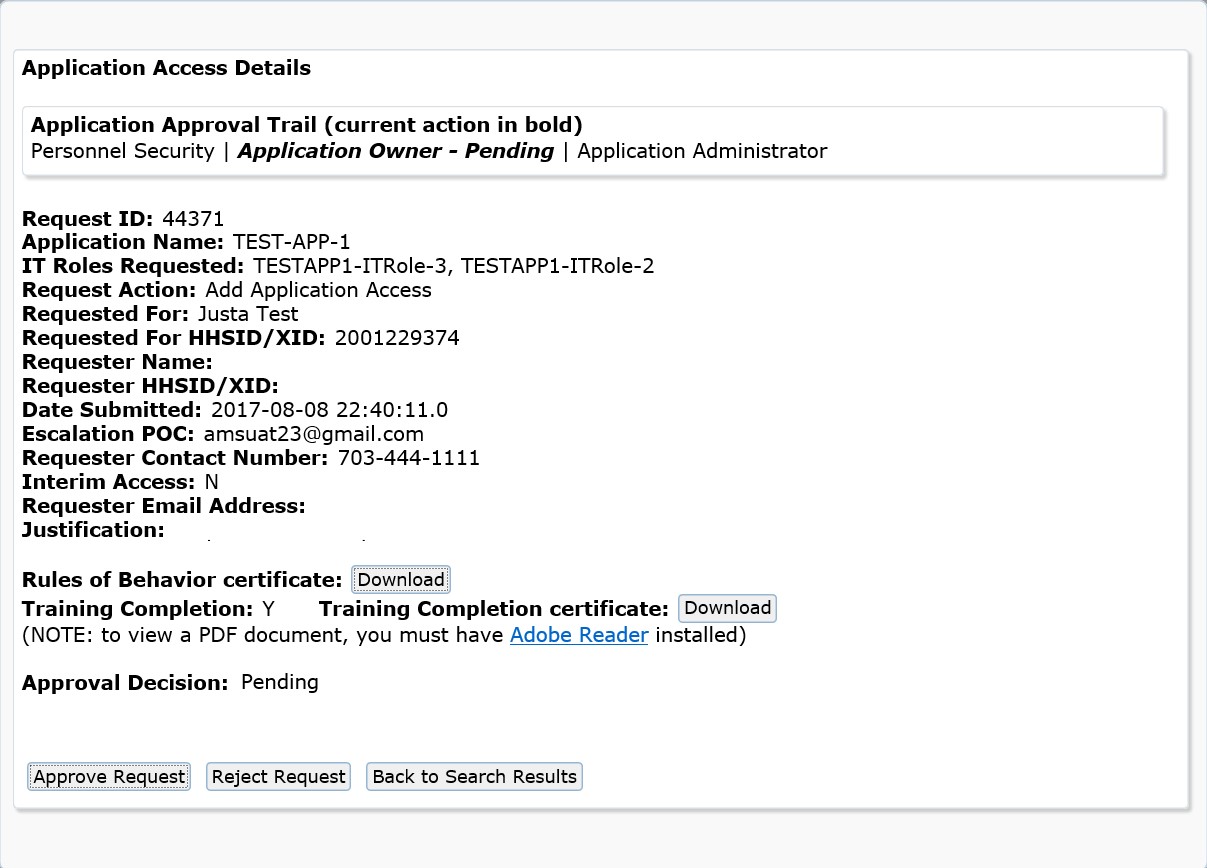Open the Adobe Reader link

[579, 636]
